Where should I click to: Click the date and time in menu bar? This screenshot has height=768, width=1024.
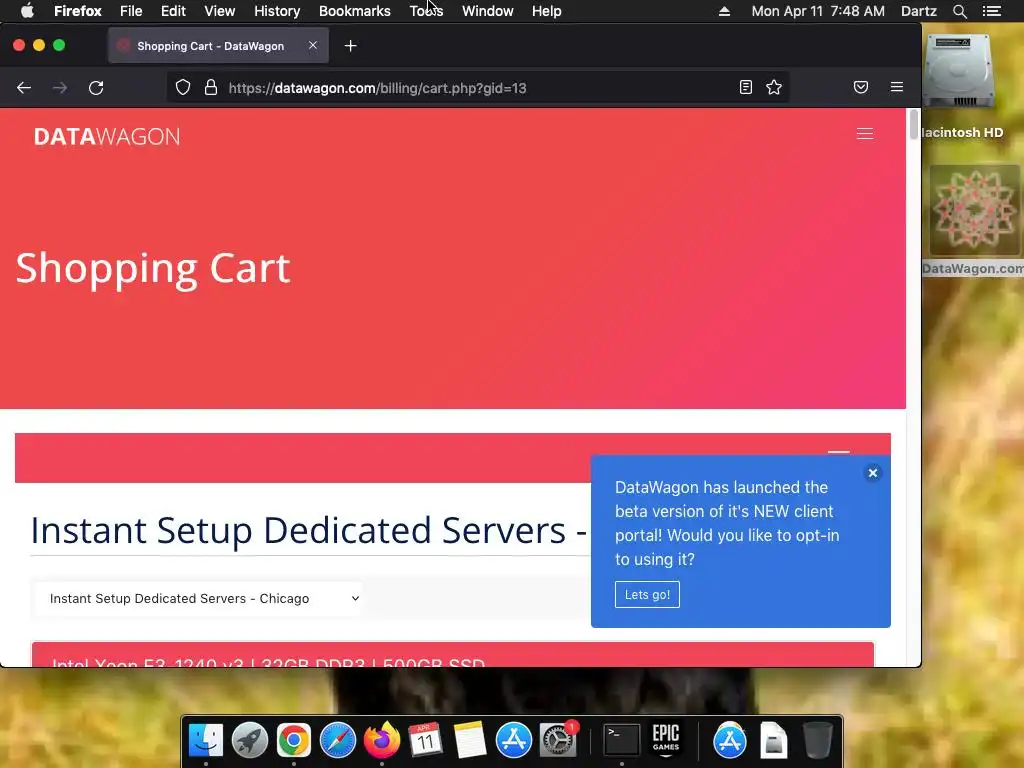tap(818, 11)
